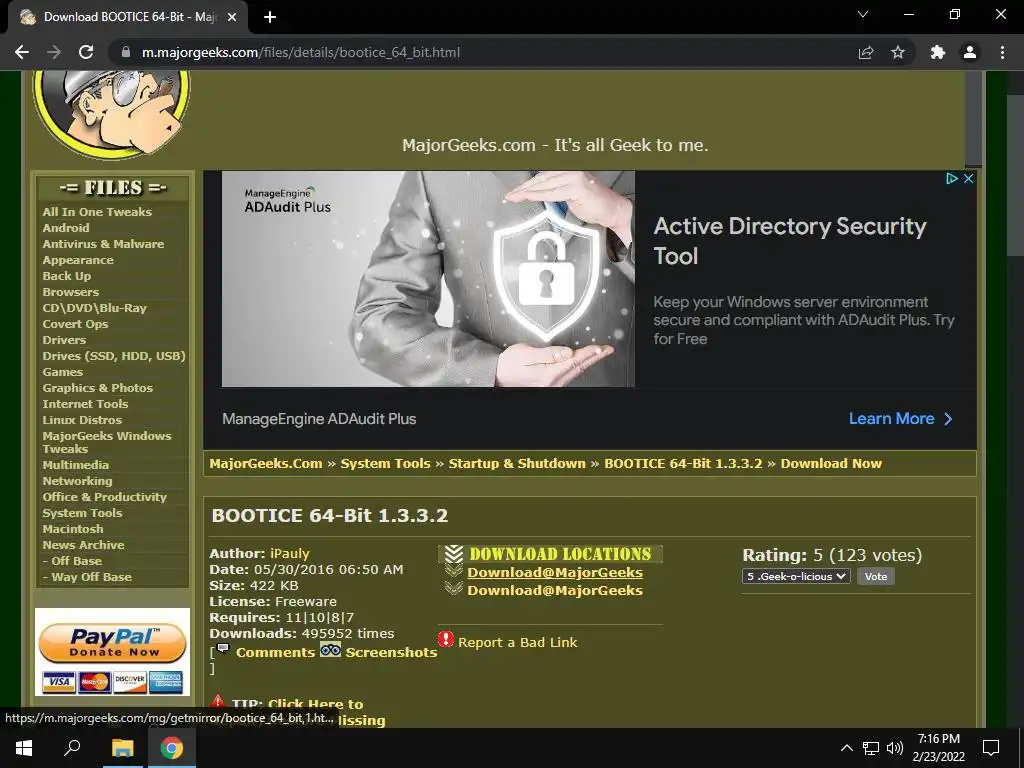This screenshot has height=768, width=1024.
Task: Open File Explorer from the taskbar
Action: click(x=122, y=748)
